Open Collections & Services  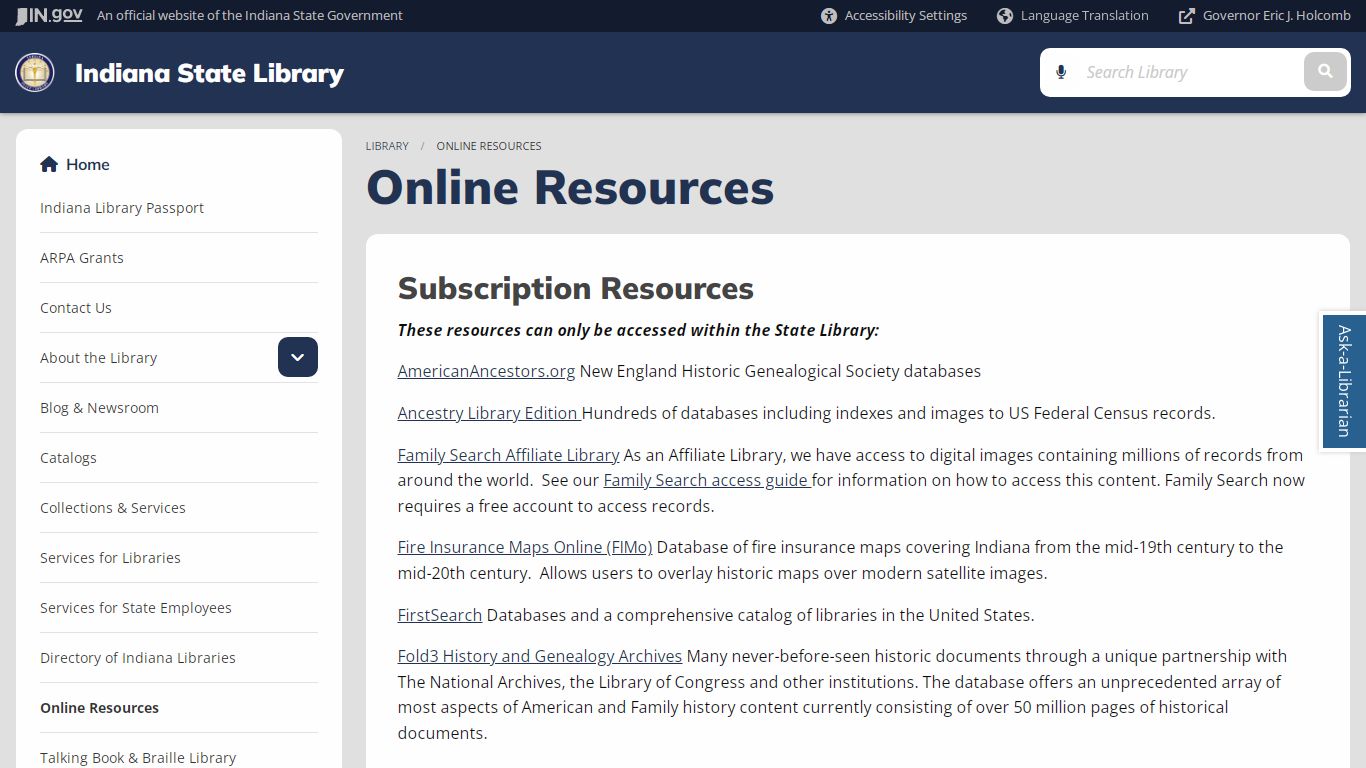[113, 508]
